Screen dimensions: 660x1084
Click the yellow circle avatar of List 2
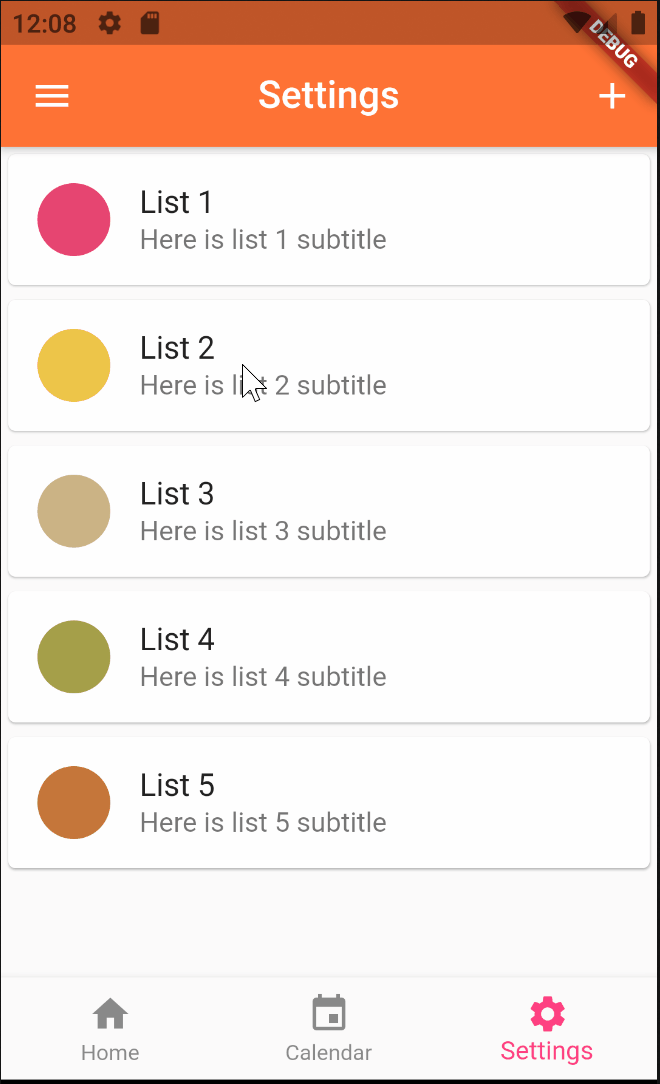[74, 366]
